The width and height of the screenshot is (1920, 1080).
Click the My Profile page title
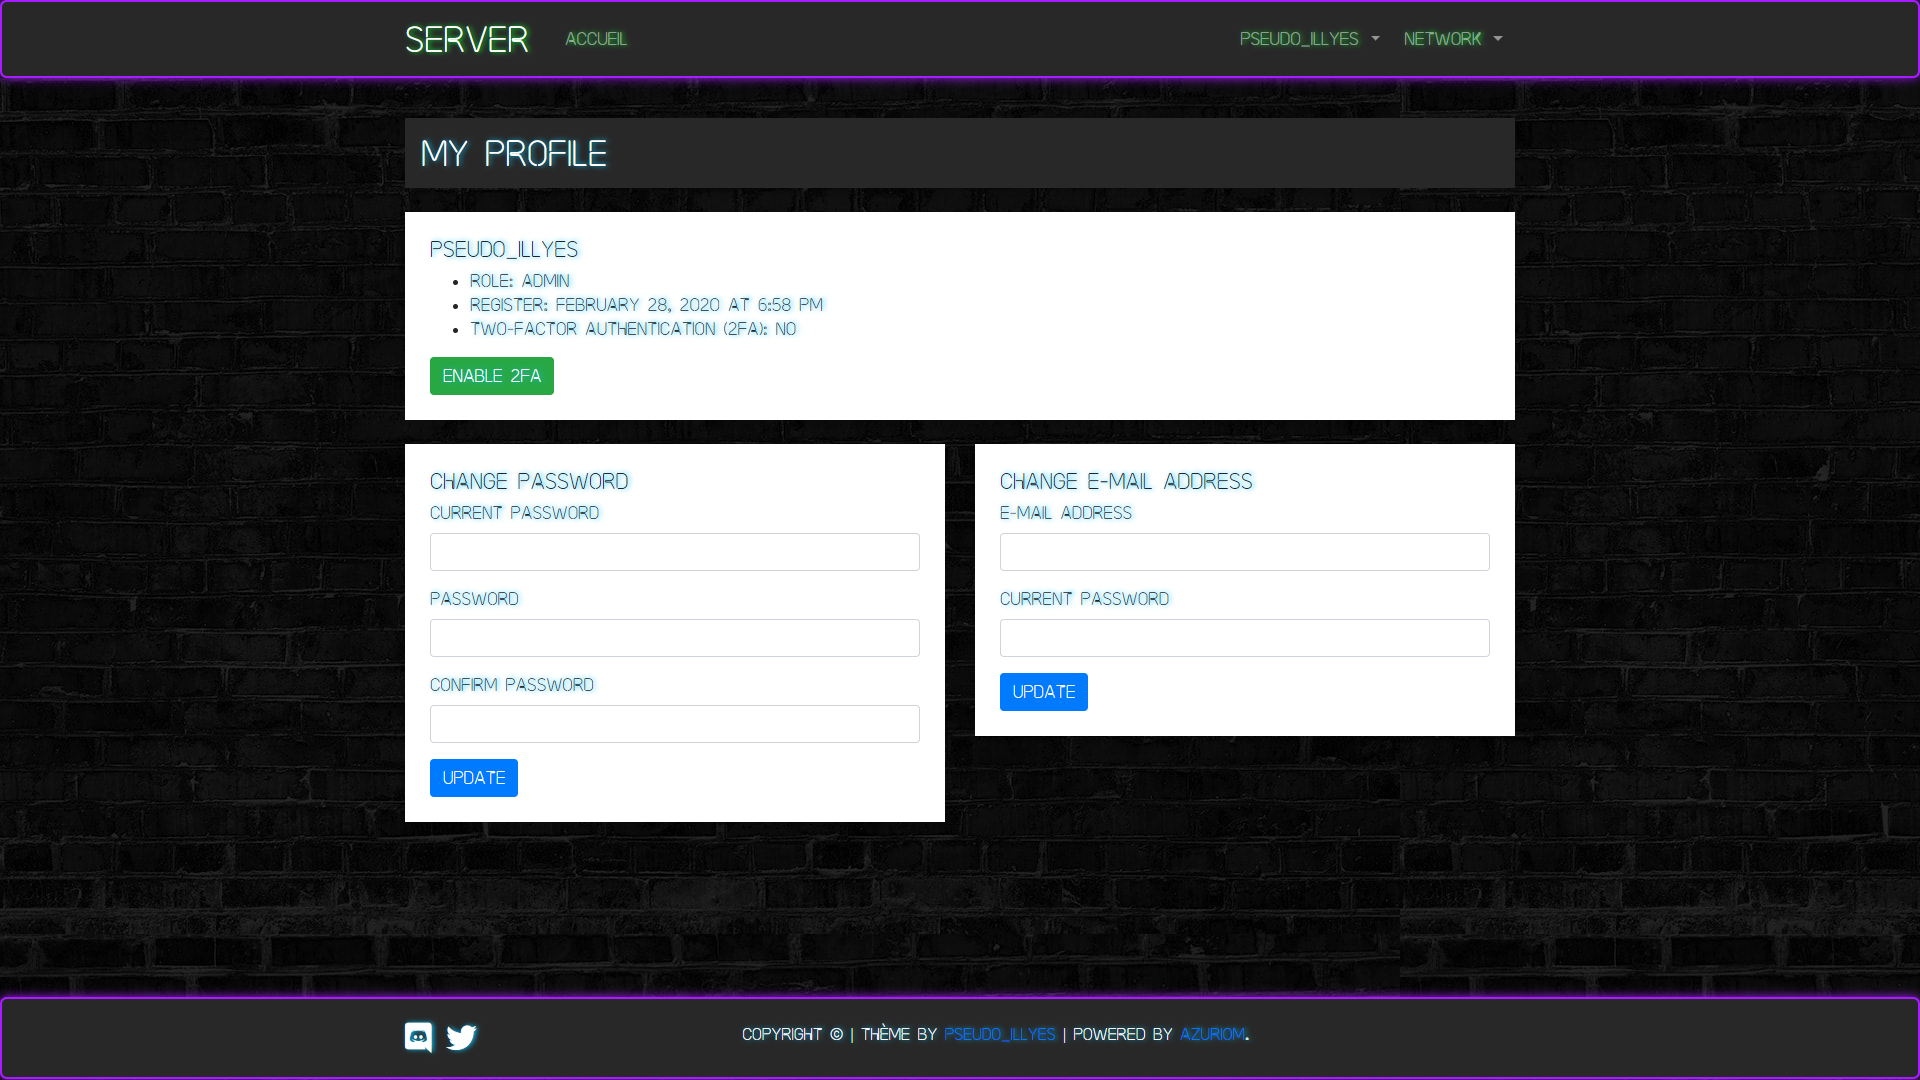[x=513, y=154]
